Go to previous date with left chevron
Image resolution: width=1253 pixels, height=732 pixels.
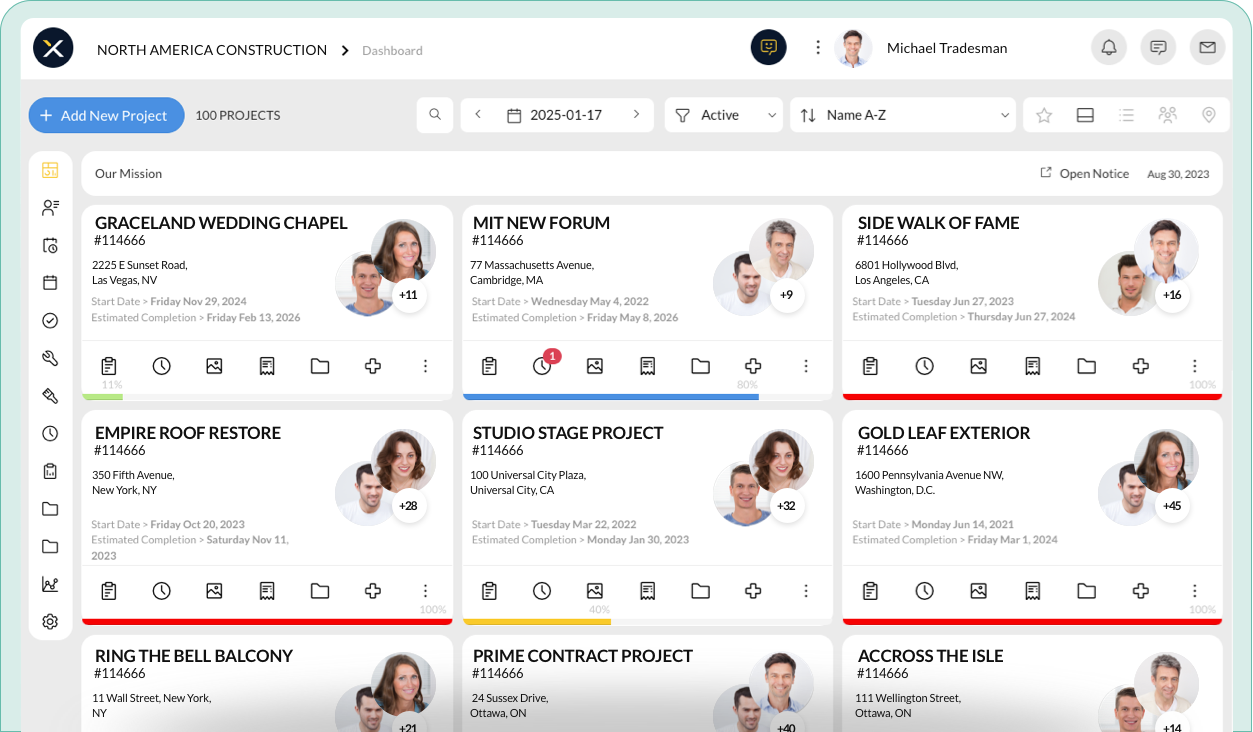[x=478, y=115]
